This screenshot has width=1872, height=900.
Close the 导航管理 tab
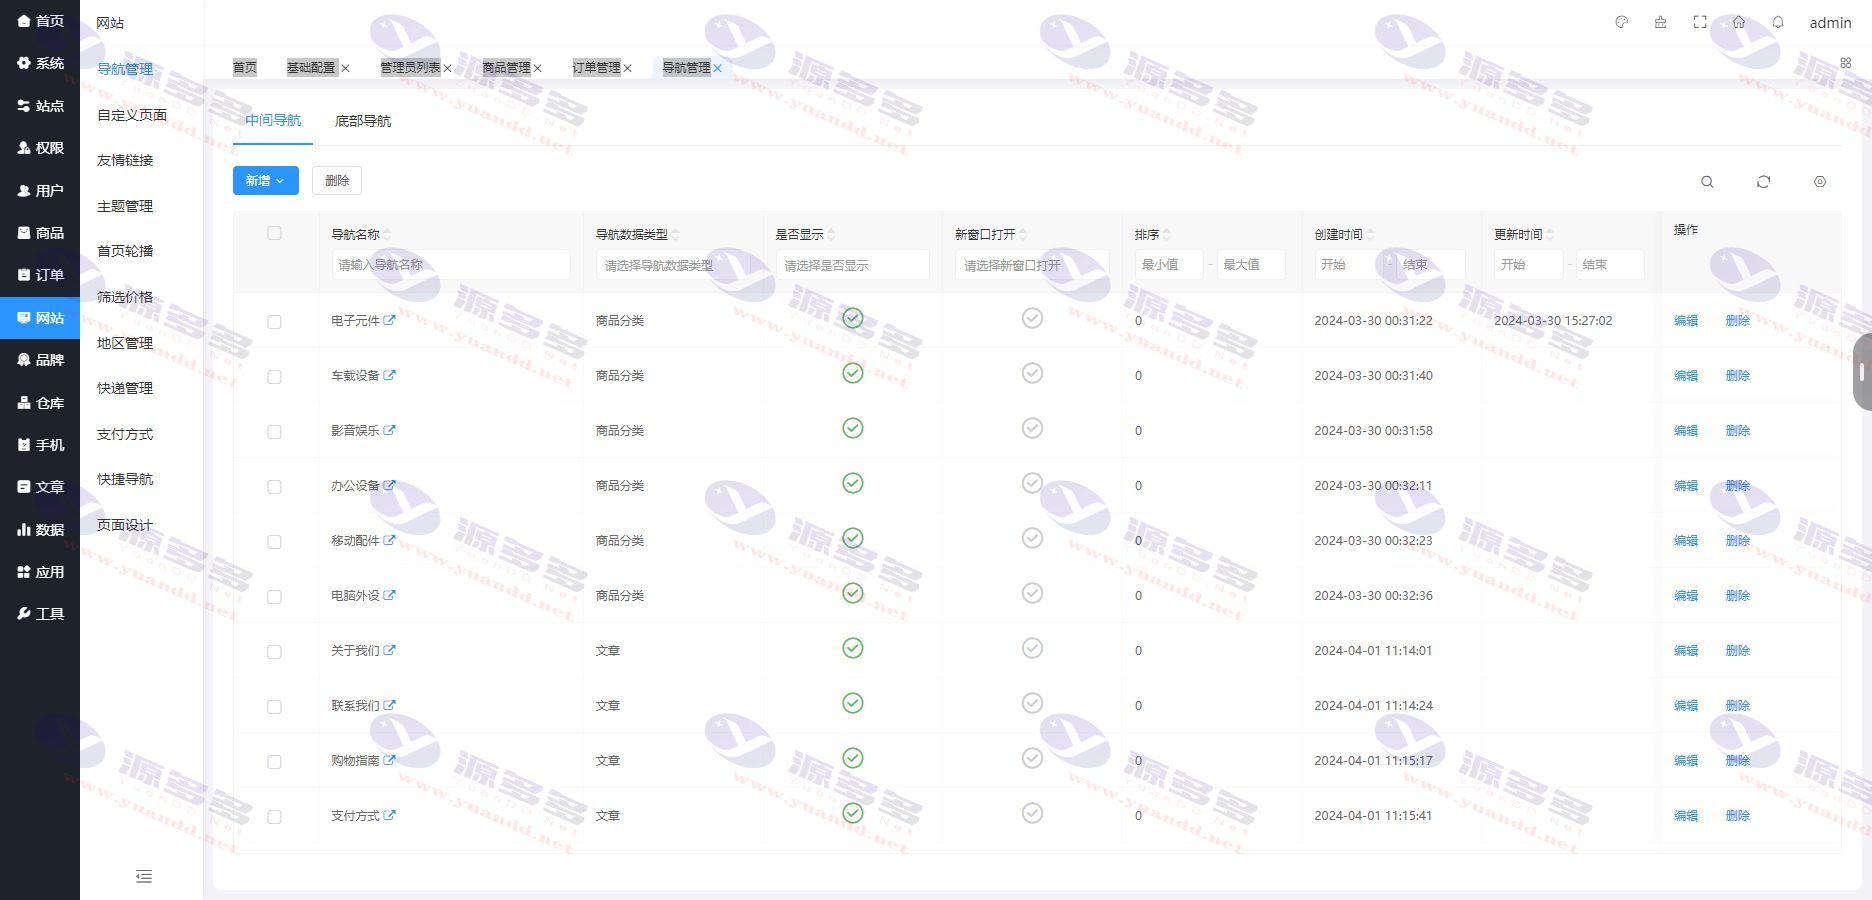pos(717,68)
